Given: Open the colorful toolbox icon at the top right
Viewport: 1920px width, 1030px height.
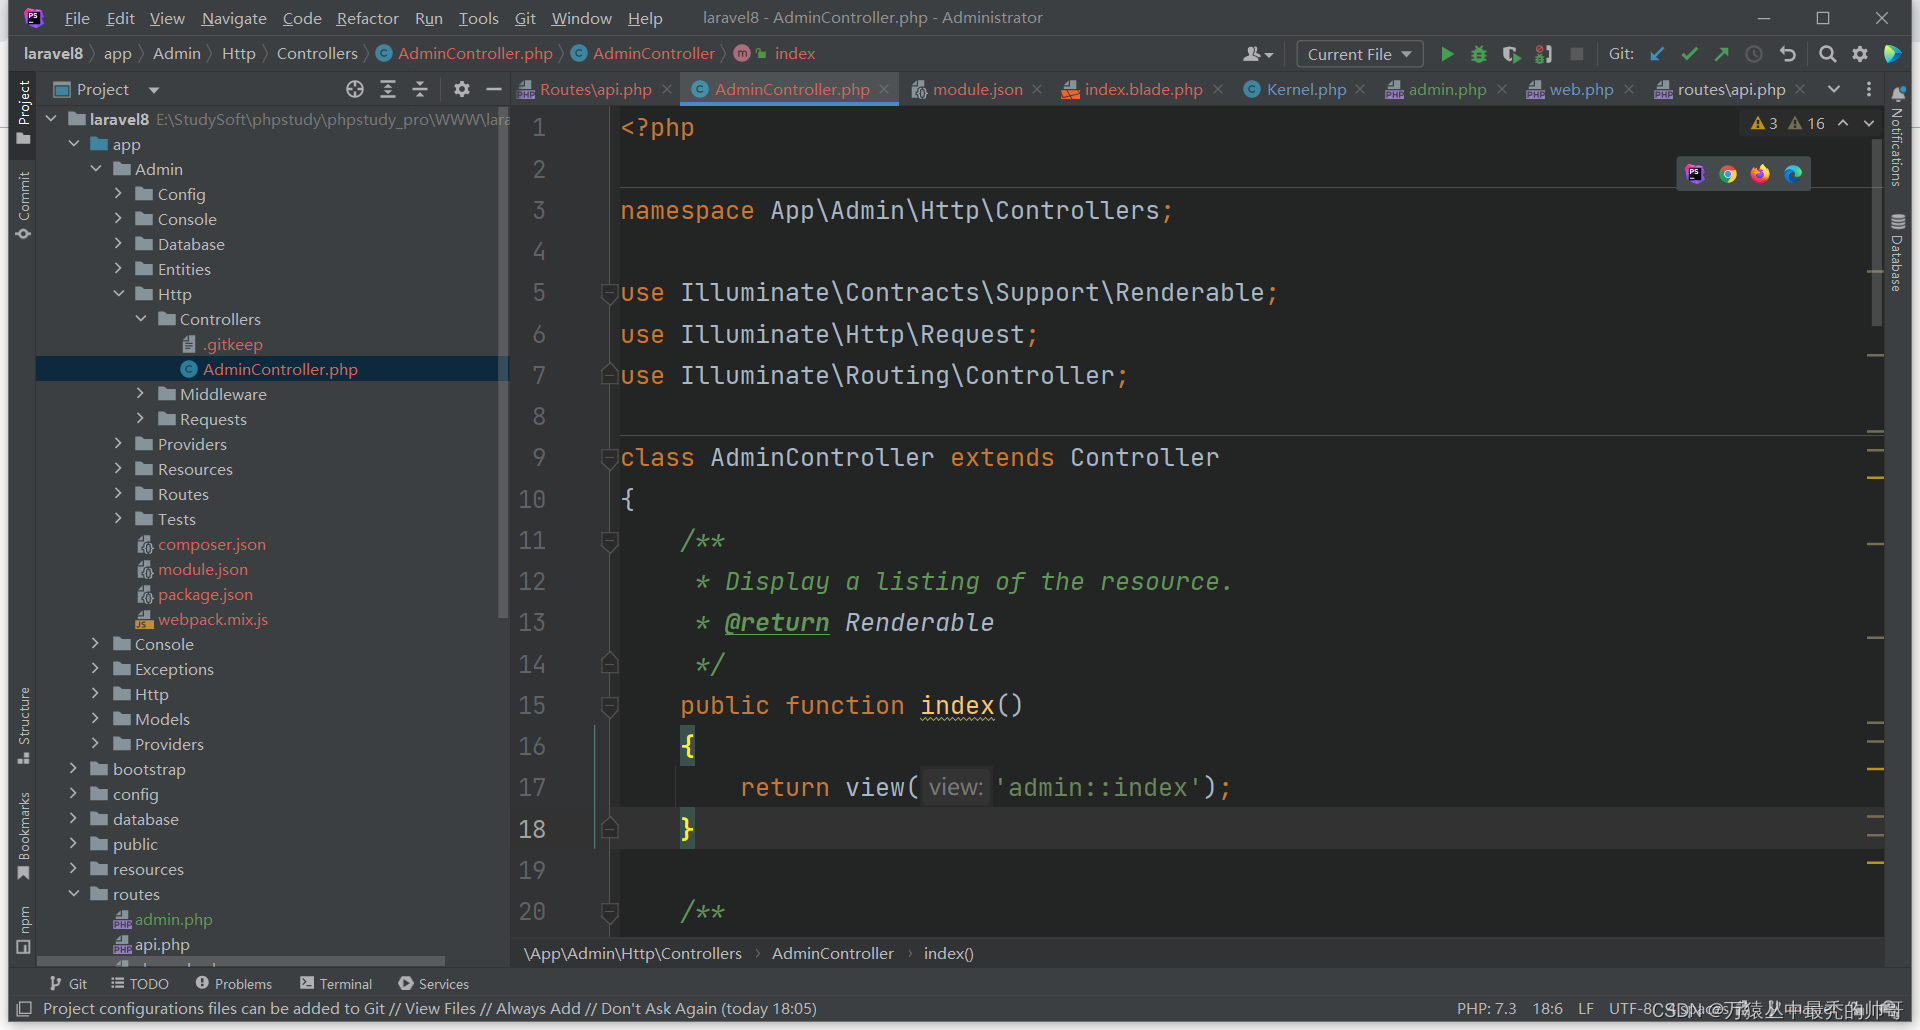Looking at the screenshot, I should [1892, 54].
